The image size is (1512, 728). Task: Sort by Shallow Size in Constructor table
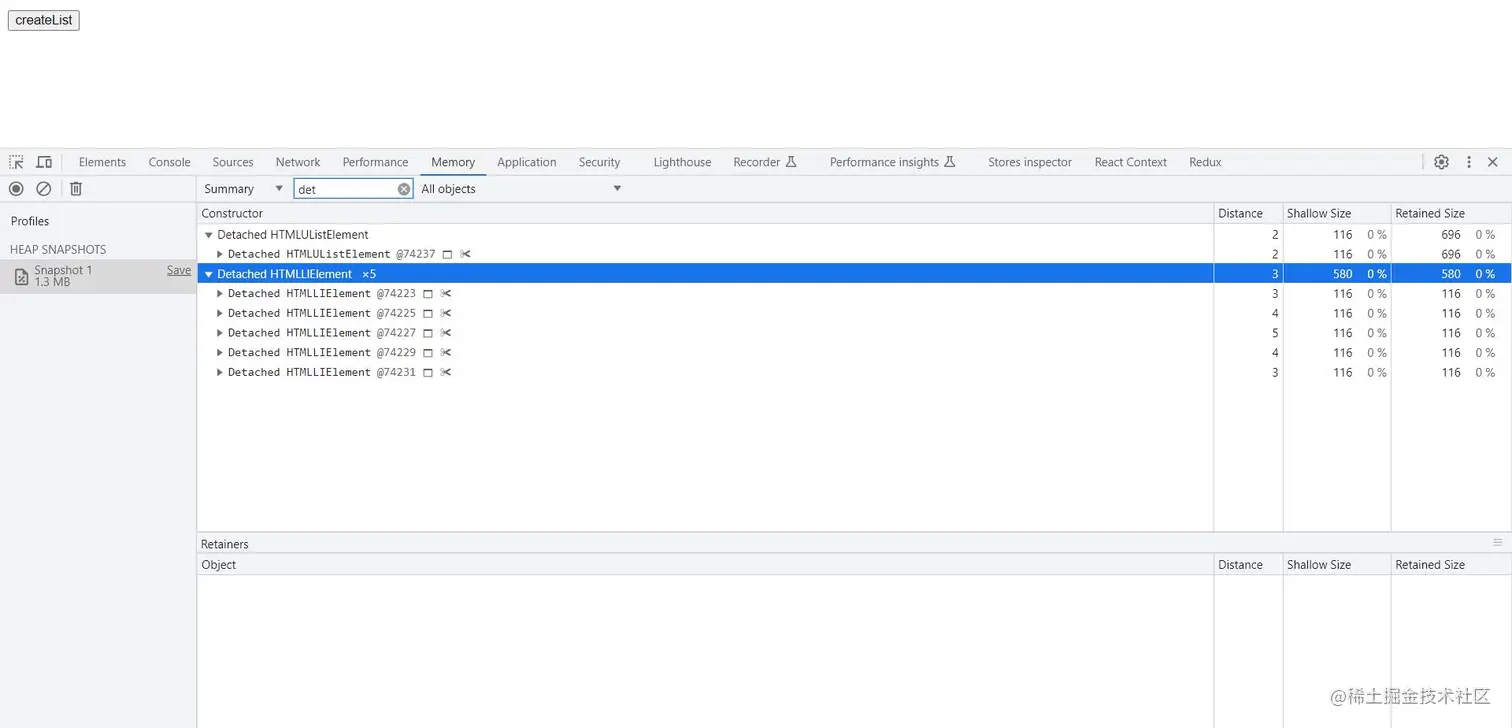point(1337,213)
